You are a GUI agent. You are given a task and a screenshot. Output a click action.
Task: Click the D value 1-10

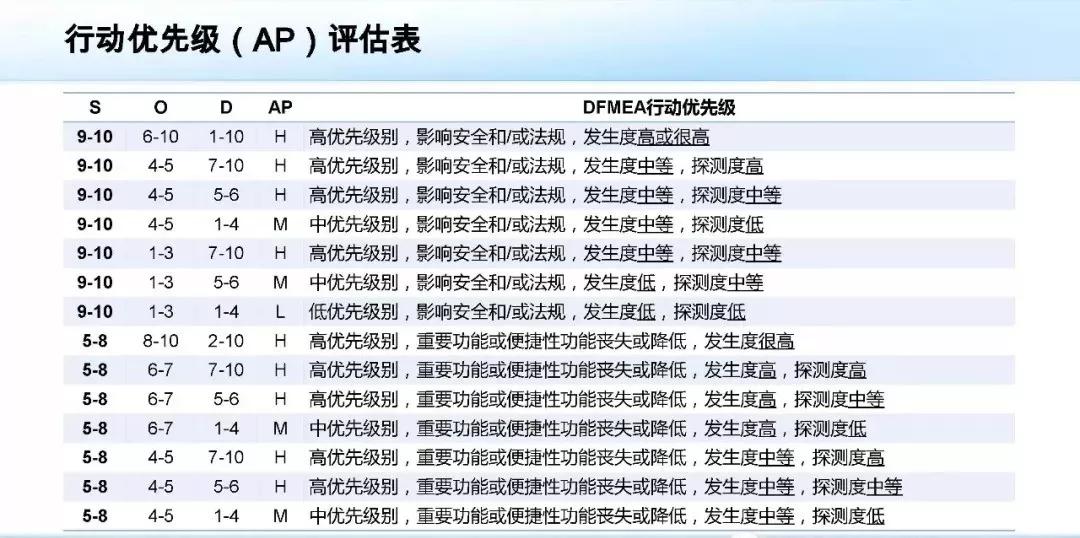point(226,136)
